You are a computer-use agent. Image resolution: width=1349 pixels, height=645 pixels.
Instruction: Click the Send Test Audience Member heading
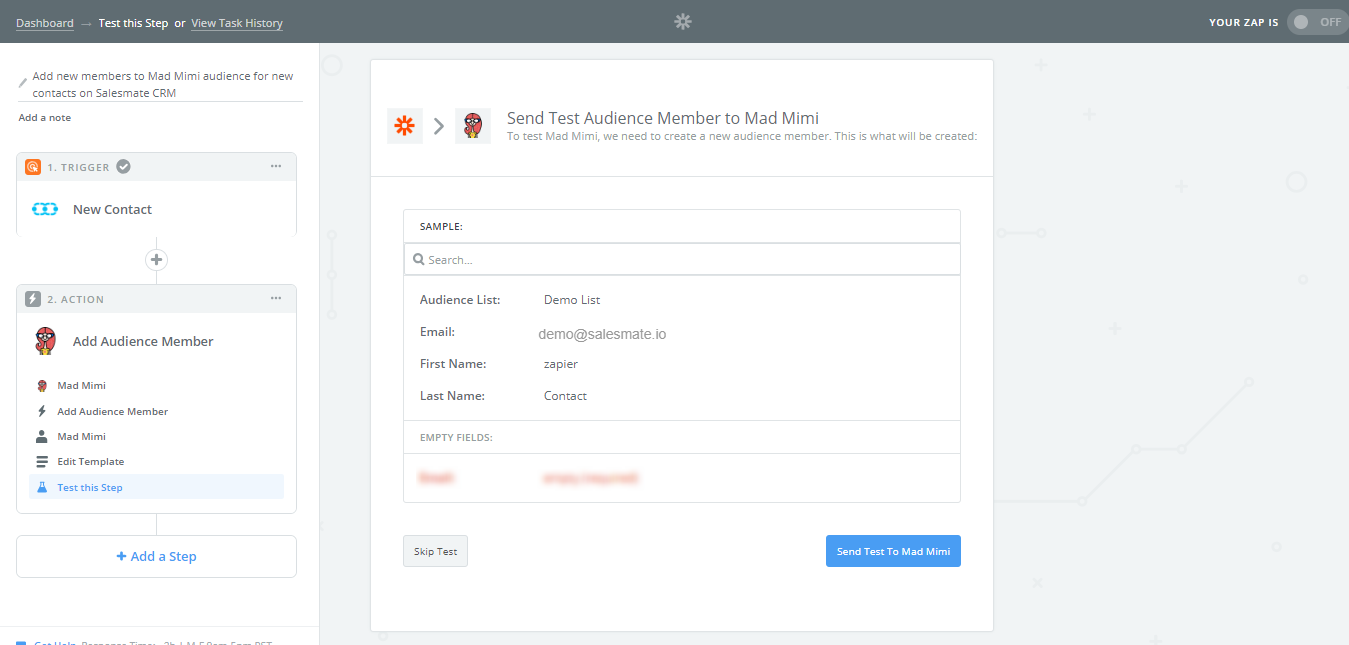(663, 118)
